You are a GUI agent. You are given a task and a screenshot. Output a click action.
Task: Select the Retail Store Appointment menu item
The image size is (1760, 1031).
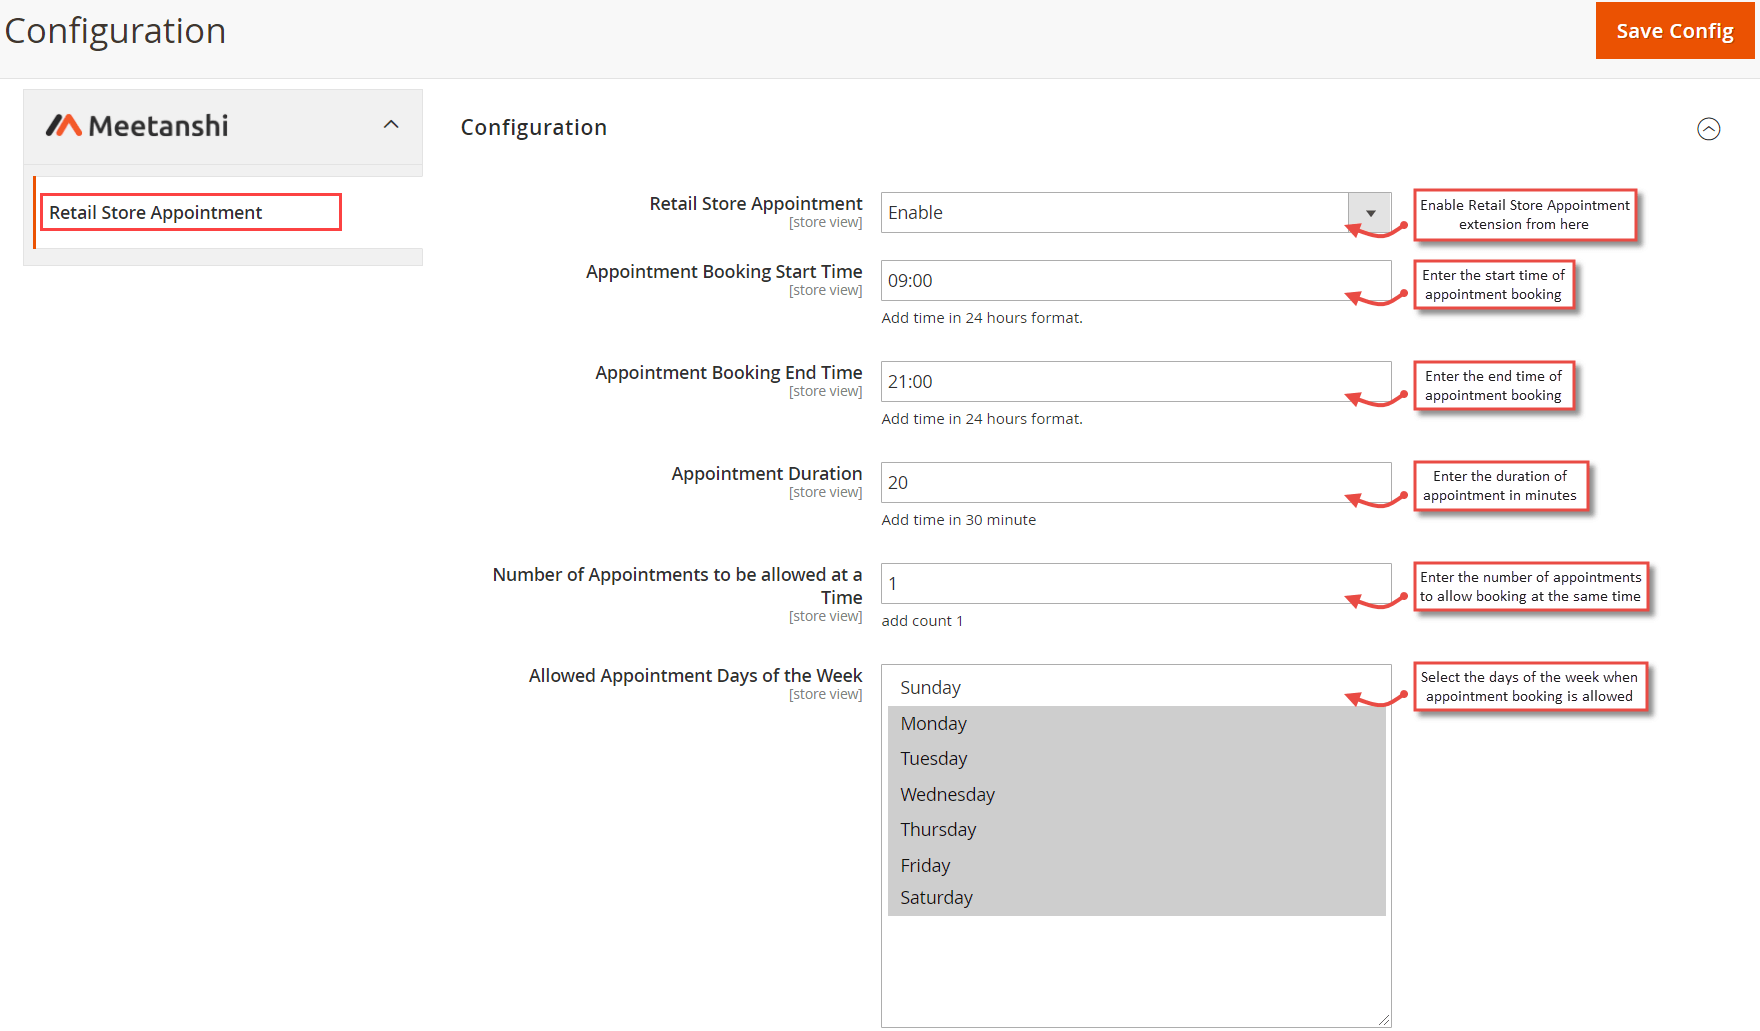tap(156, 212)
